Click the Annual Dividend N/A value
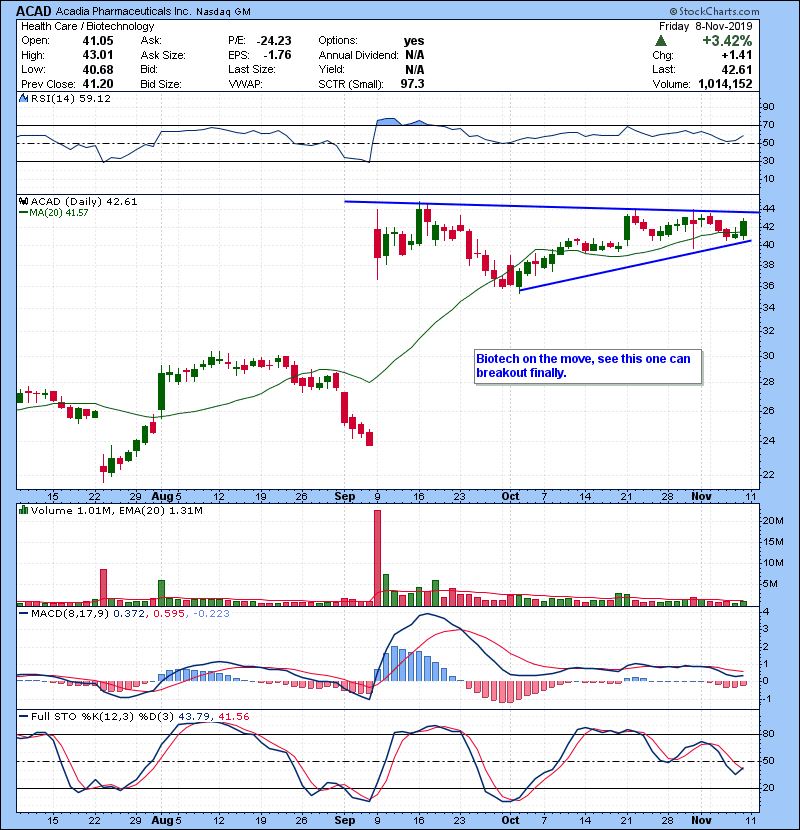 coord(415,55)
